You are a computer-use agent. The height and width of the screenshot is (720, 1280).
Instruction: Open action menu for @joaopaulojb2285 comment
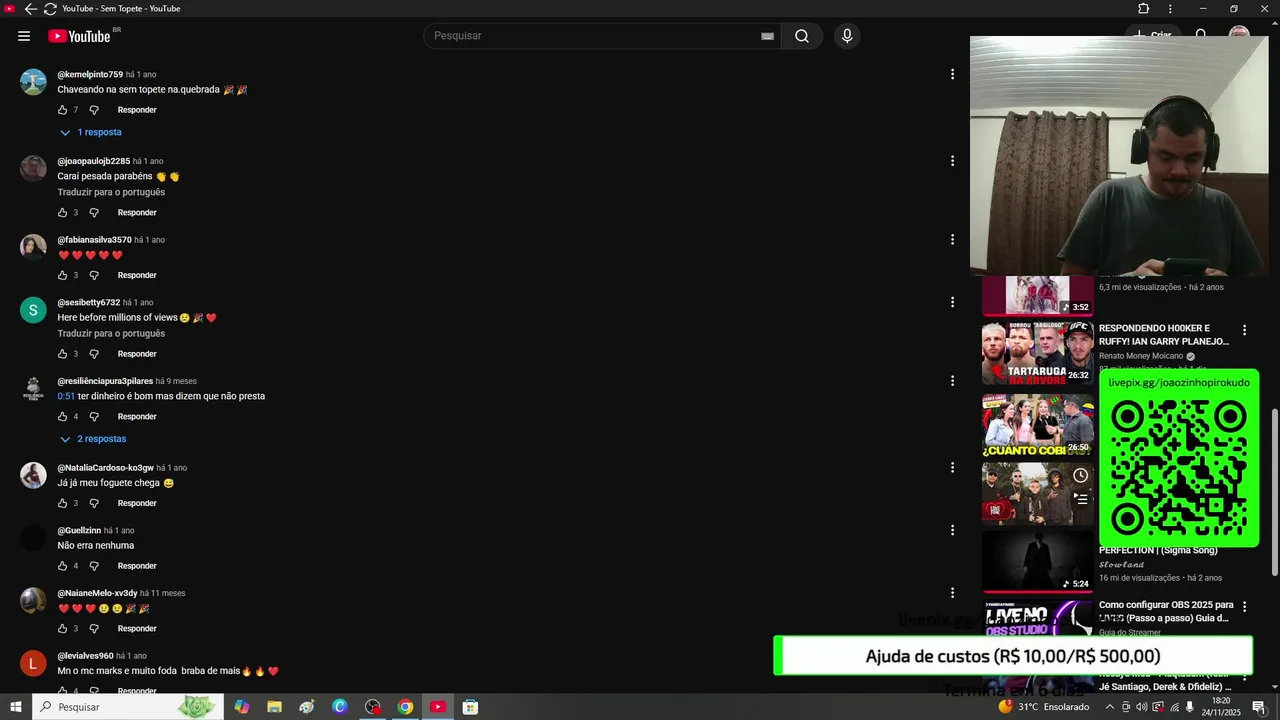coord(952,160)
